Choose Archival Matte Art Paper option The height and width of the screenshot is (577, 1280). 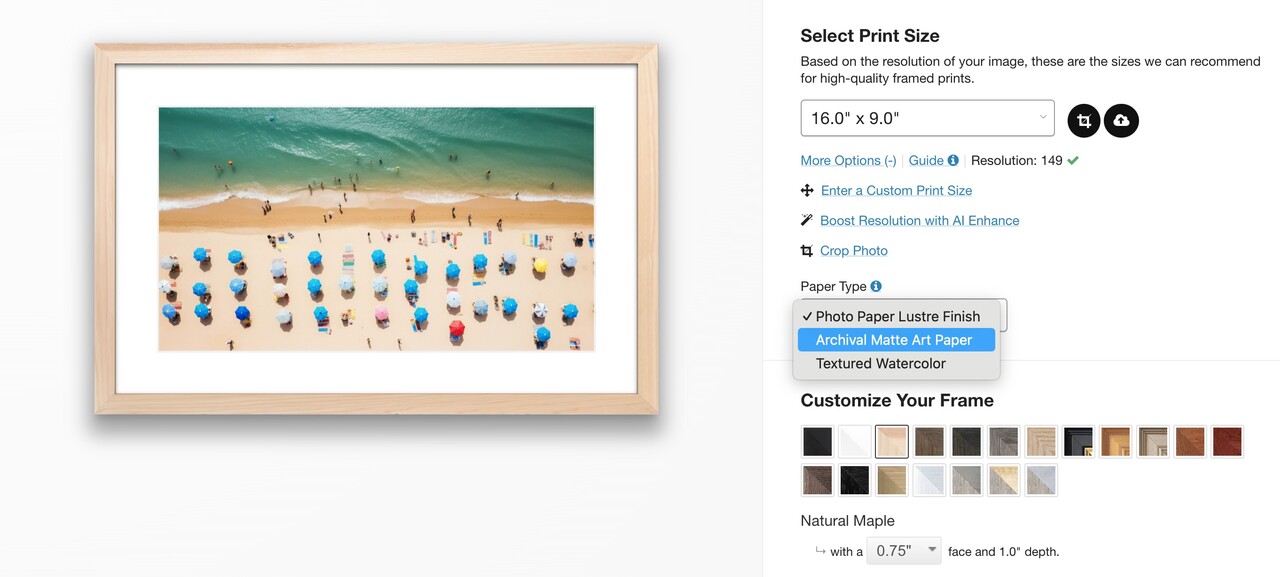[x=894, y=340]
